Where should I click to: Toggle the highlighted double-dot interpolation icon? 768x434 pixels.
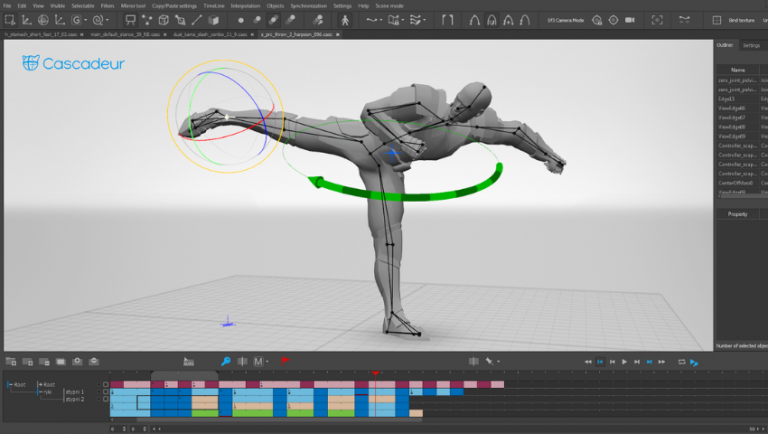[273, 20]
